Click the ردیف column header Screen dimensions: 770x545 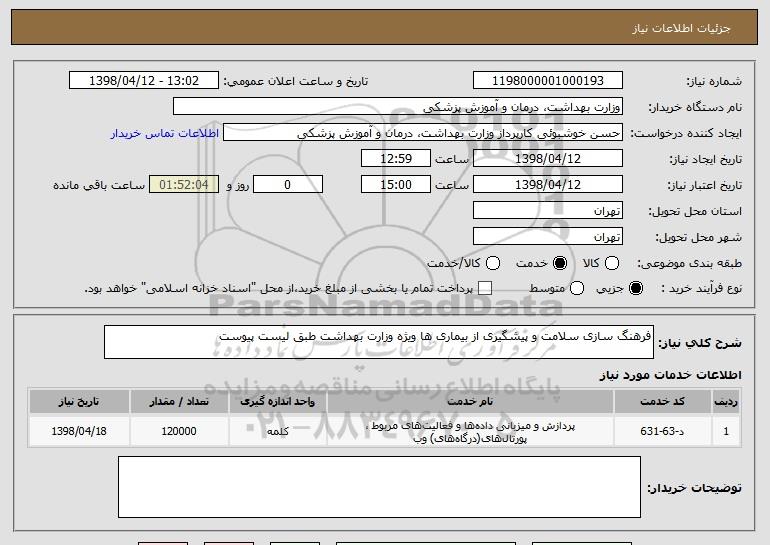[726, 402]
